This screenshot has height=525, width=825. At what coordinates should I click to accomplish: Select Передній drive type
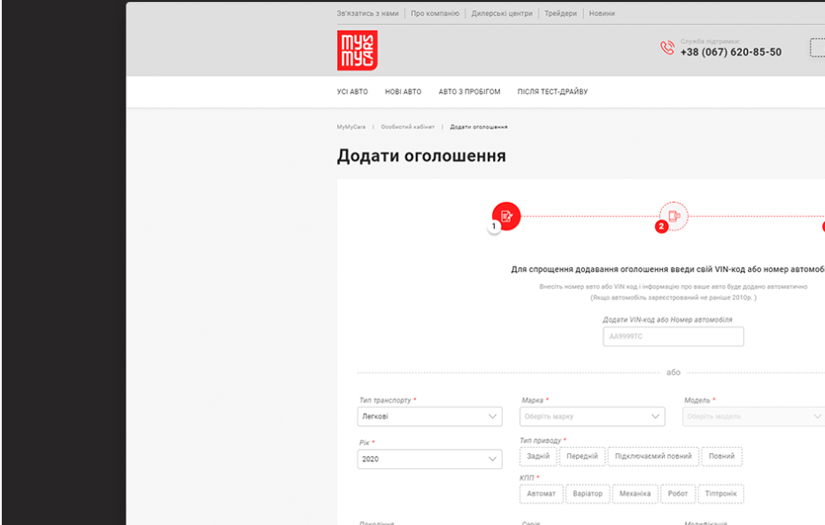(x=582, y=457)
